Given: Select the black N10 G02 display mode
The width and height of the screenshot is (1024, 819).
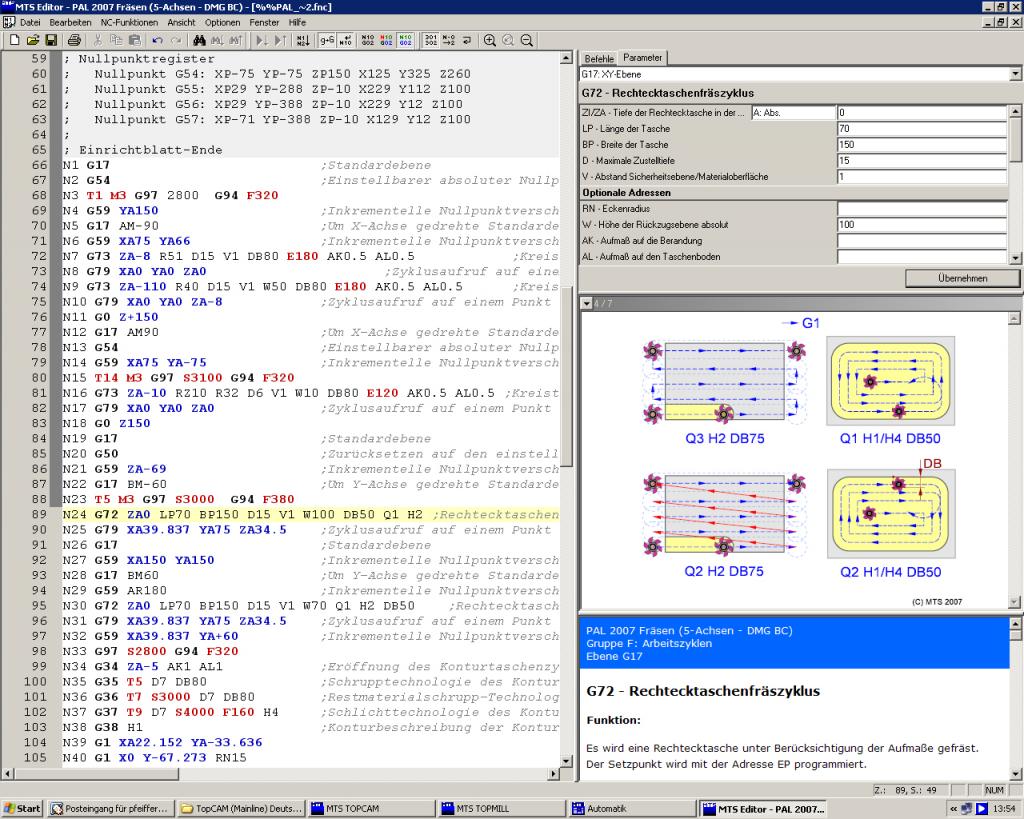Looking at the screenshot, I should 368,40.
